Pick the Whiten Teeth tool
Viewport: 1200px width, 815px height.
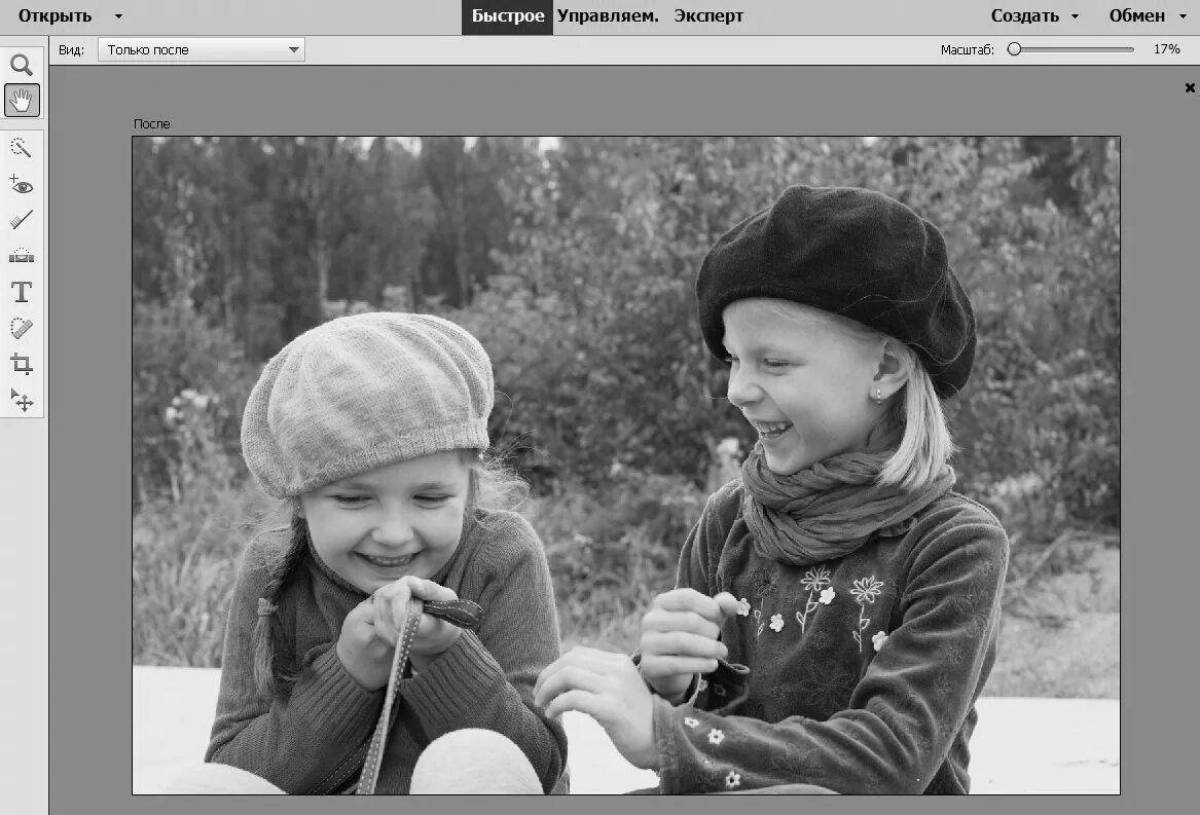point(22,220)
